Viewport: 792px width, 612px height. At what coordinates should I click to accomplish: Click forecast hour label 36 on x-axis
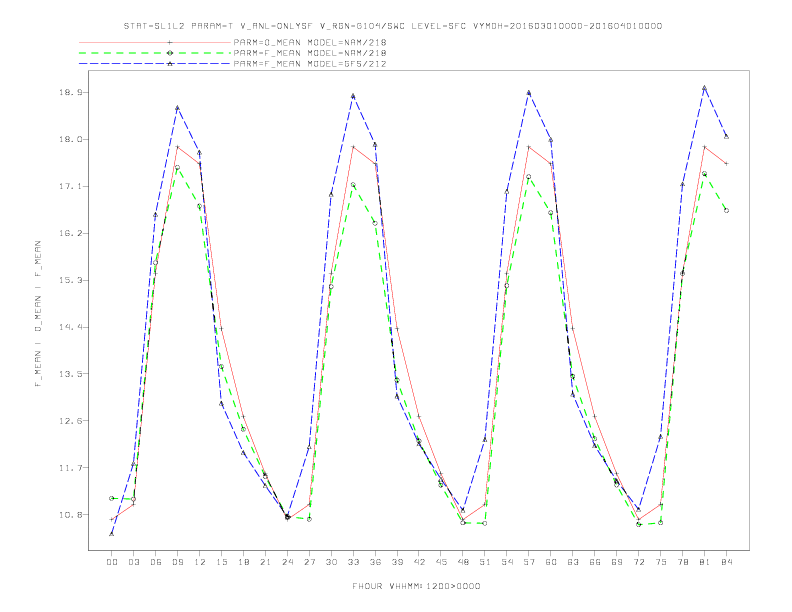pyautogui.click(x=375, y=562)
